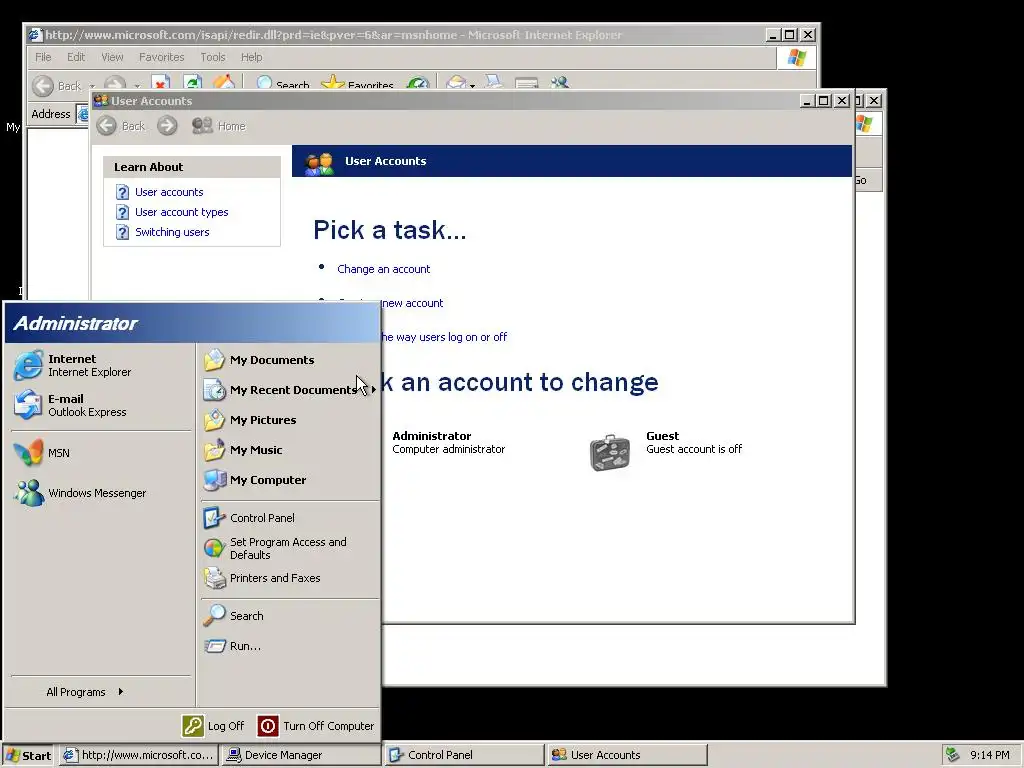Open Internet Explorer from Start menu
The width and height of the screenshot is (1024, 768).
(101, 365)
